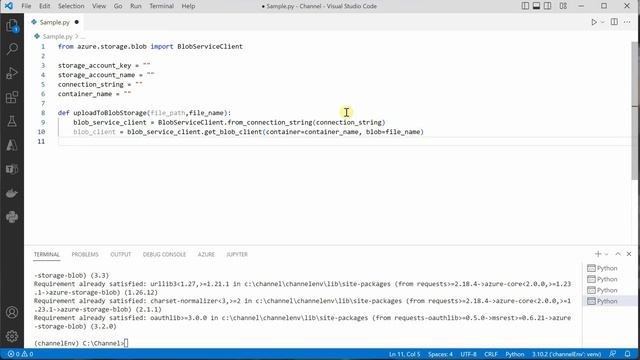This screenshot has height=360, width=640.
Task: Click the terminal prompt C:\Channel>
Action: pos(103,343)
